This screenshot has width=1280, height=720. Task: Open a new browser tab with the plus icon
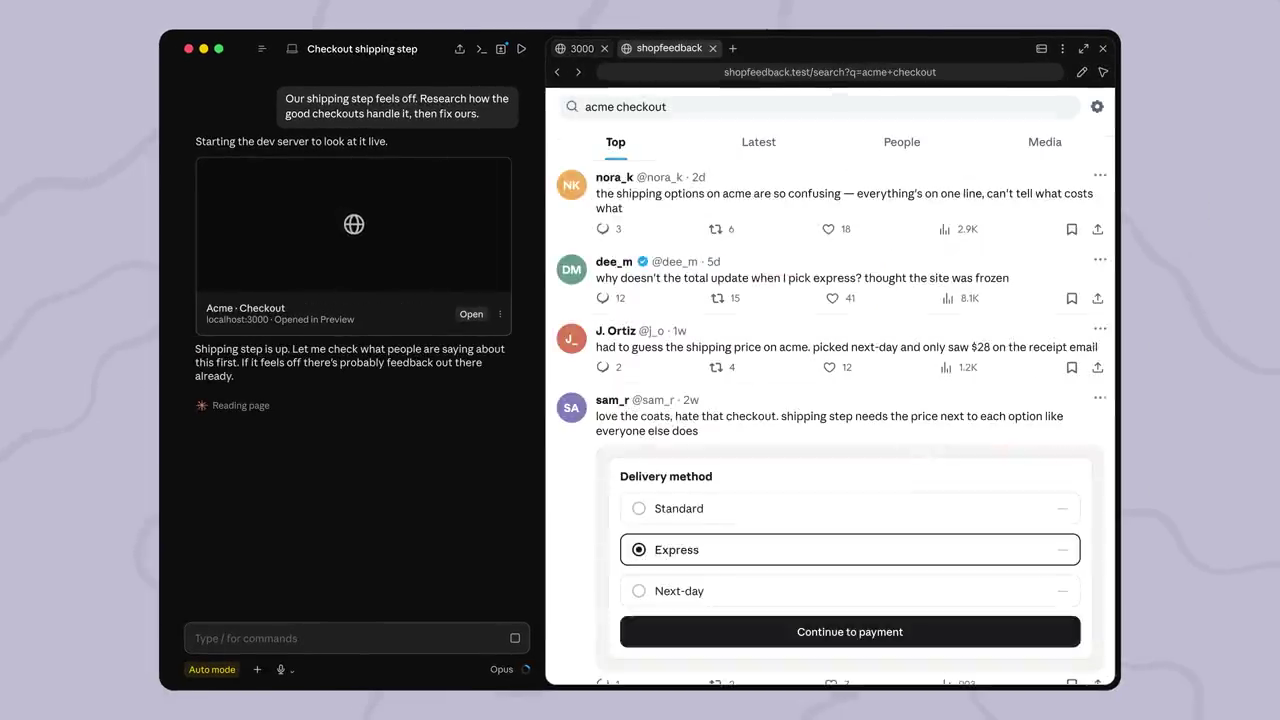click(733, 48)
